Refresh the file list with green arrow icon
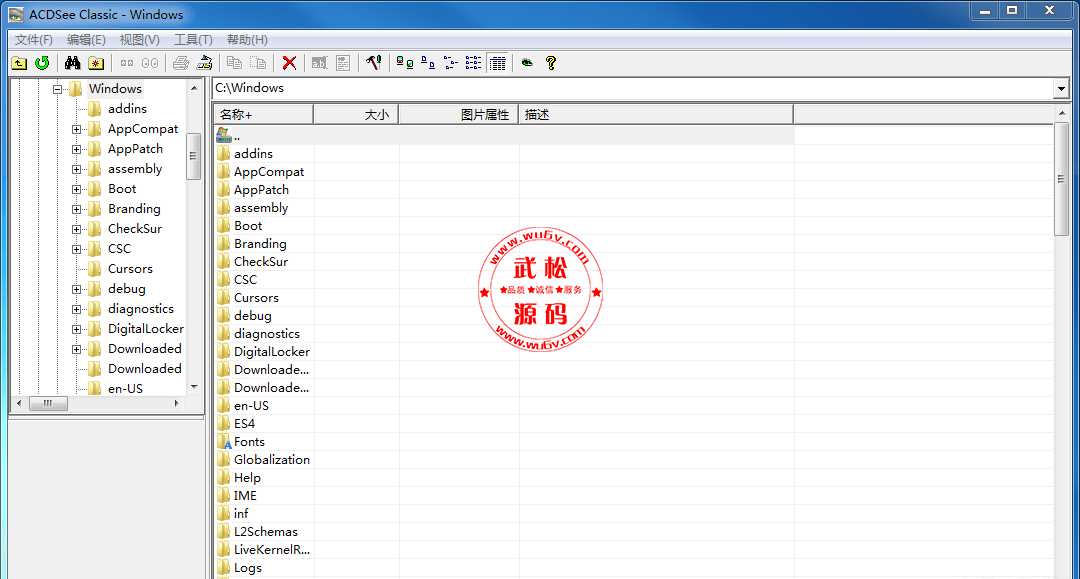The width and height of the screenshot is (1080, 579). click(42, 63)
